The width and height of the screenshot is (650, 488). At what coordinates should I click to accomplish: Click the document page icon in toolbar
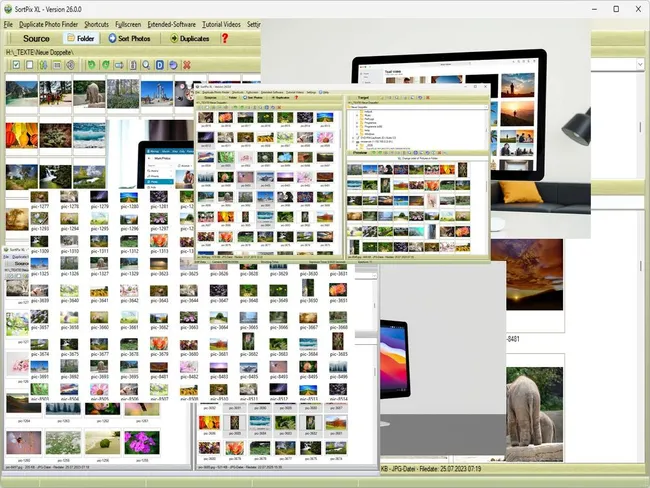pos(133,65)
